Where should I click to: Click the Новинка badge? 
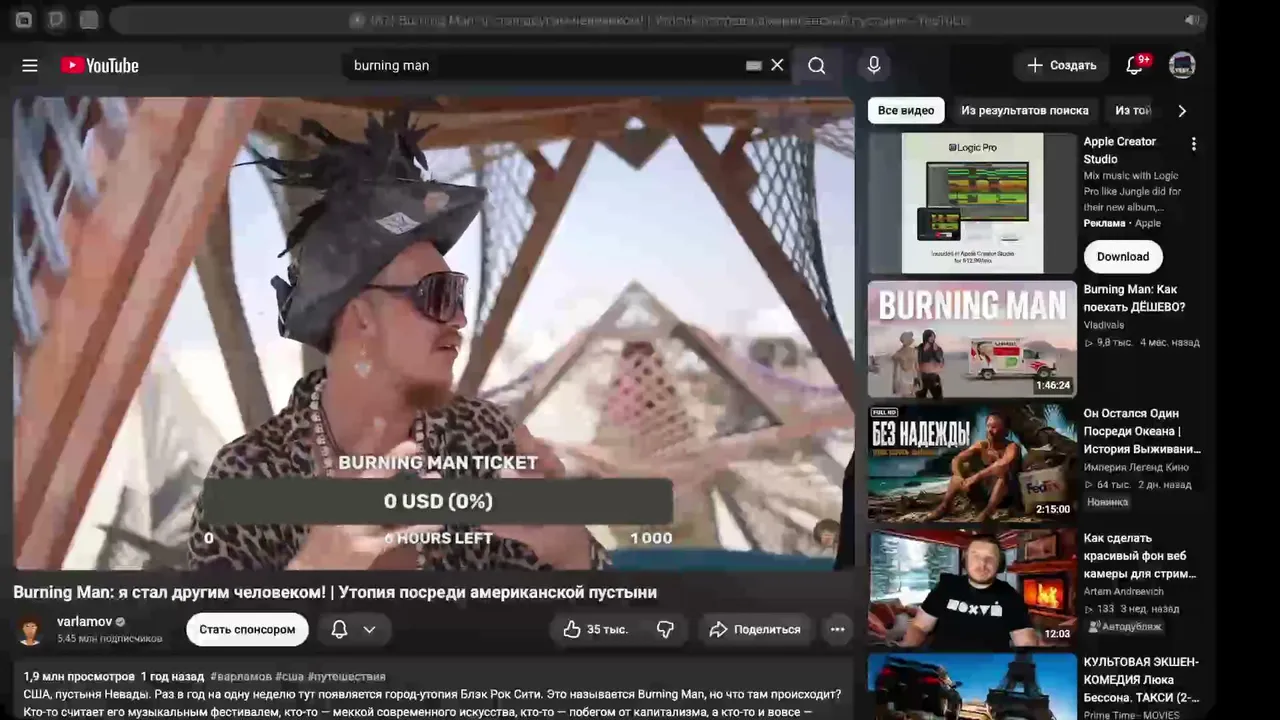tap(1108, 502)
